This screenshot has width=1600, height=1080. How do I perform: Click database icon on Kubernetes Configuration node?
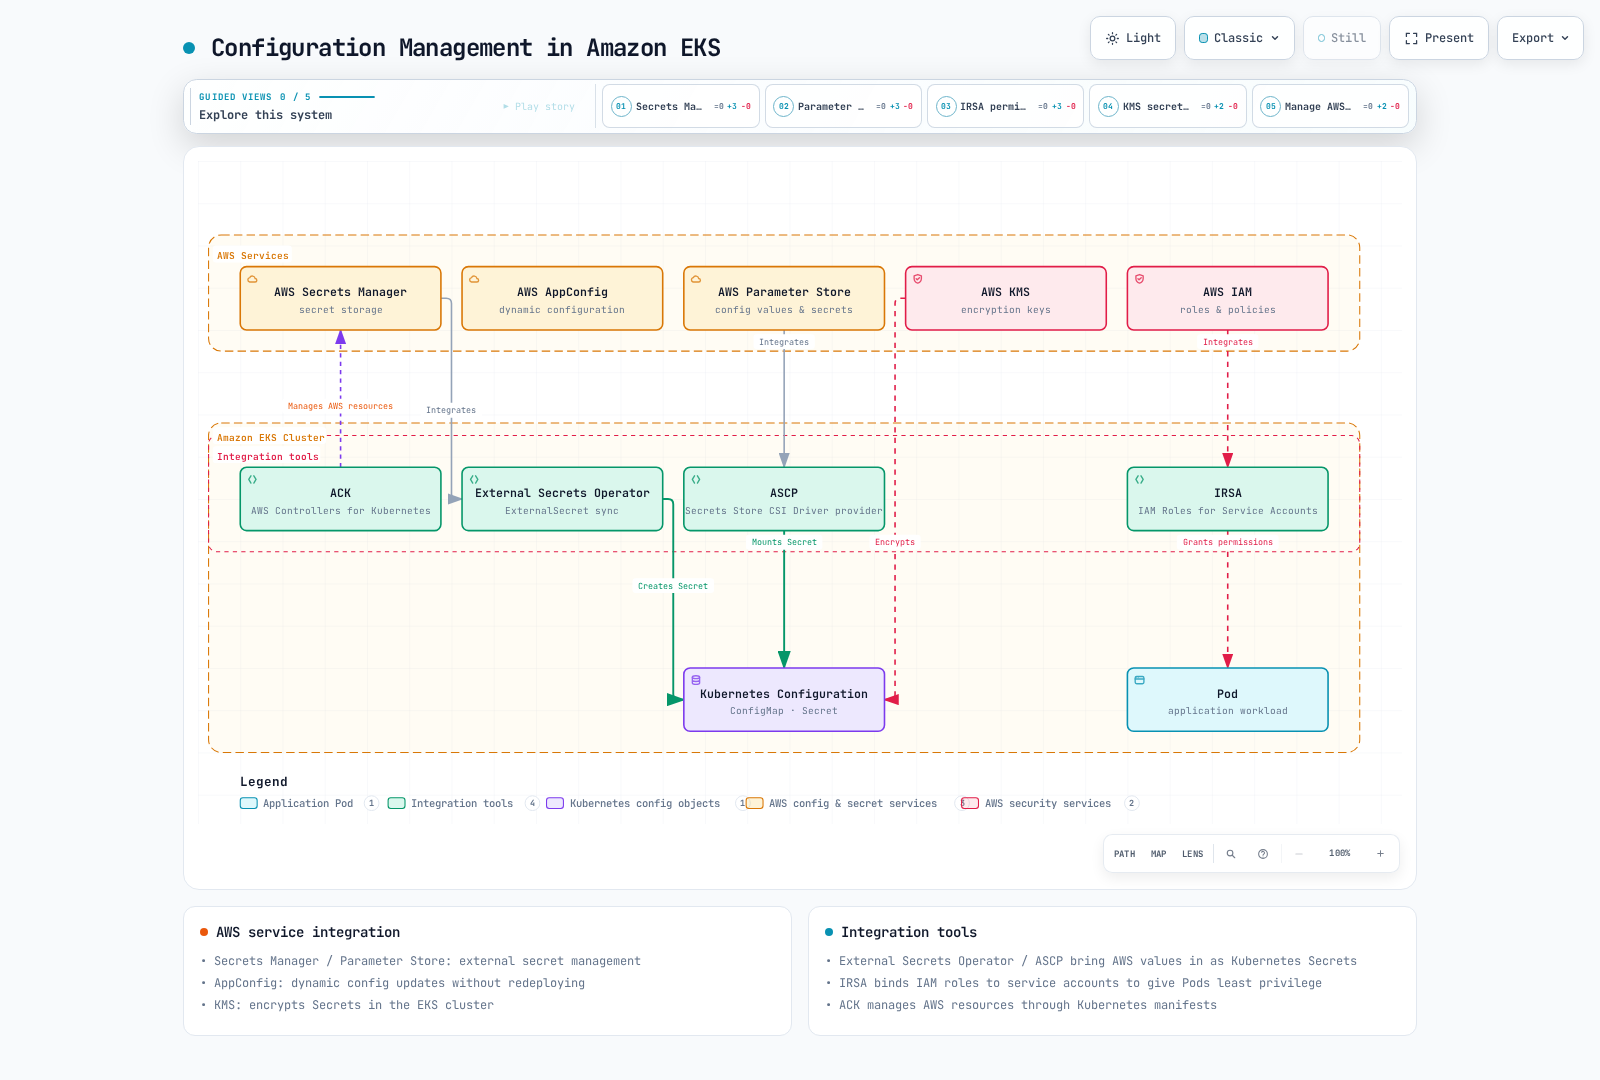(696, 680)
